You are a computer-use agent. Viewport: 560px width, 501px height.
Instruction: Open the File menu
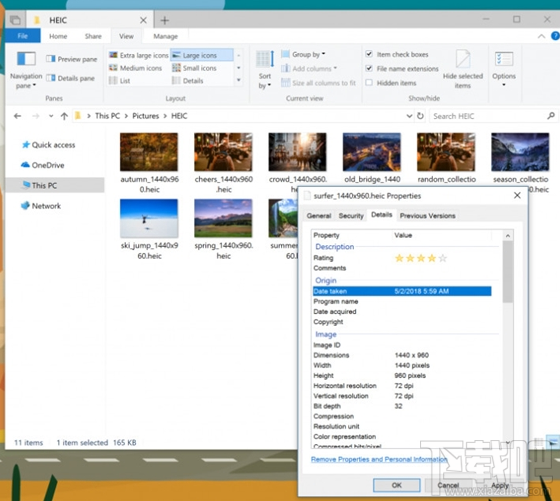coord(22,36)
